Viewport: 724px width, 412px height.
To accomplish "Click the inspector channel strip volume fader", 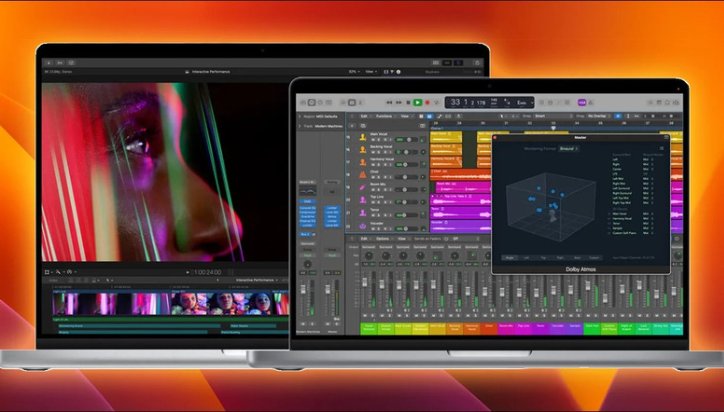I will pyautogui.click(x=303, y=289).
